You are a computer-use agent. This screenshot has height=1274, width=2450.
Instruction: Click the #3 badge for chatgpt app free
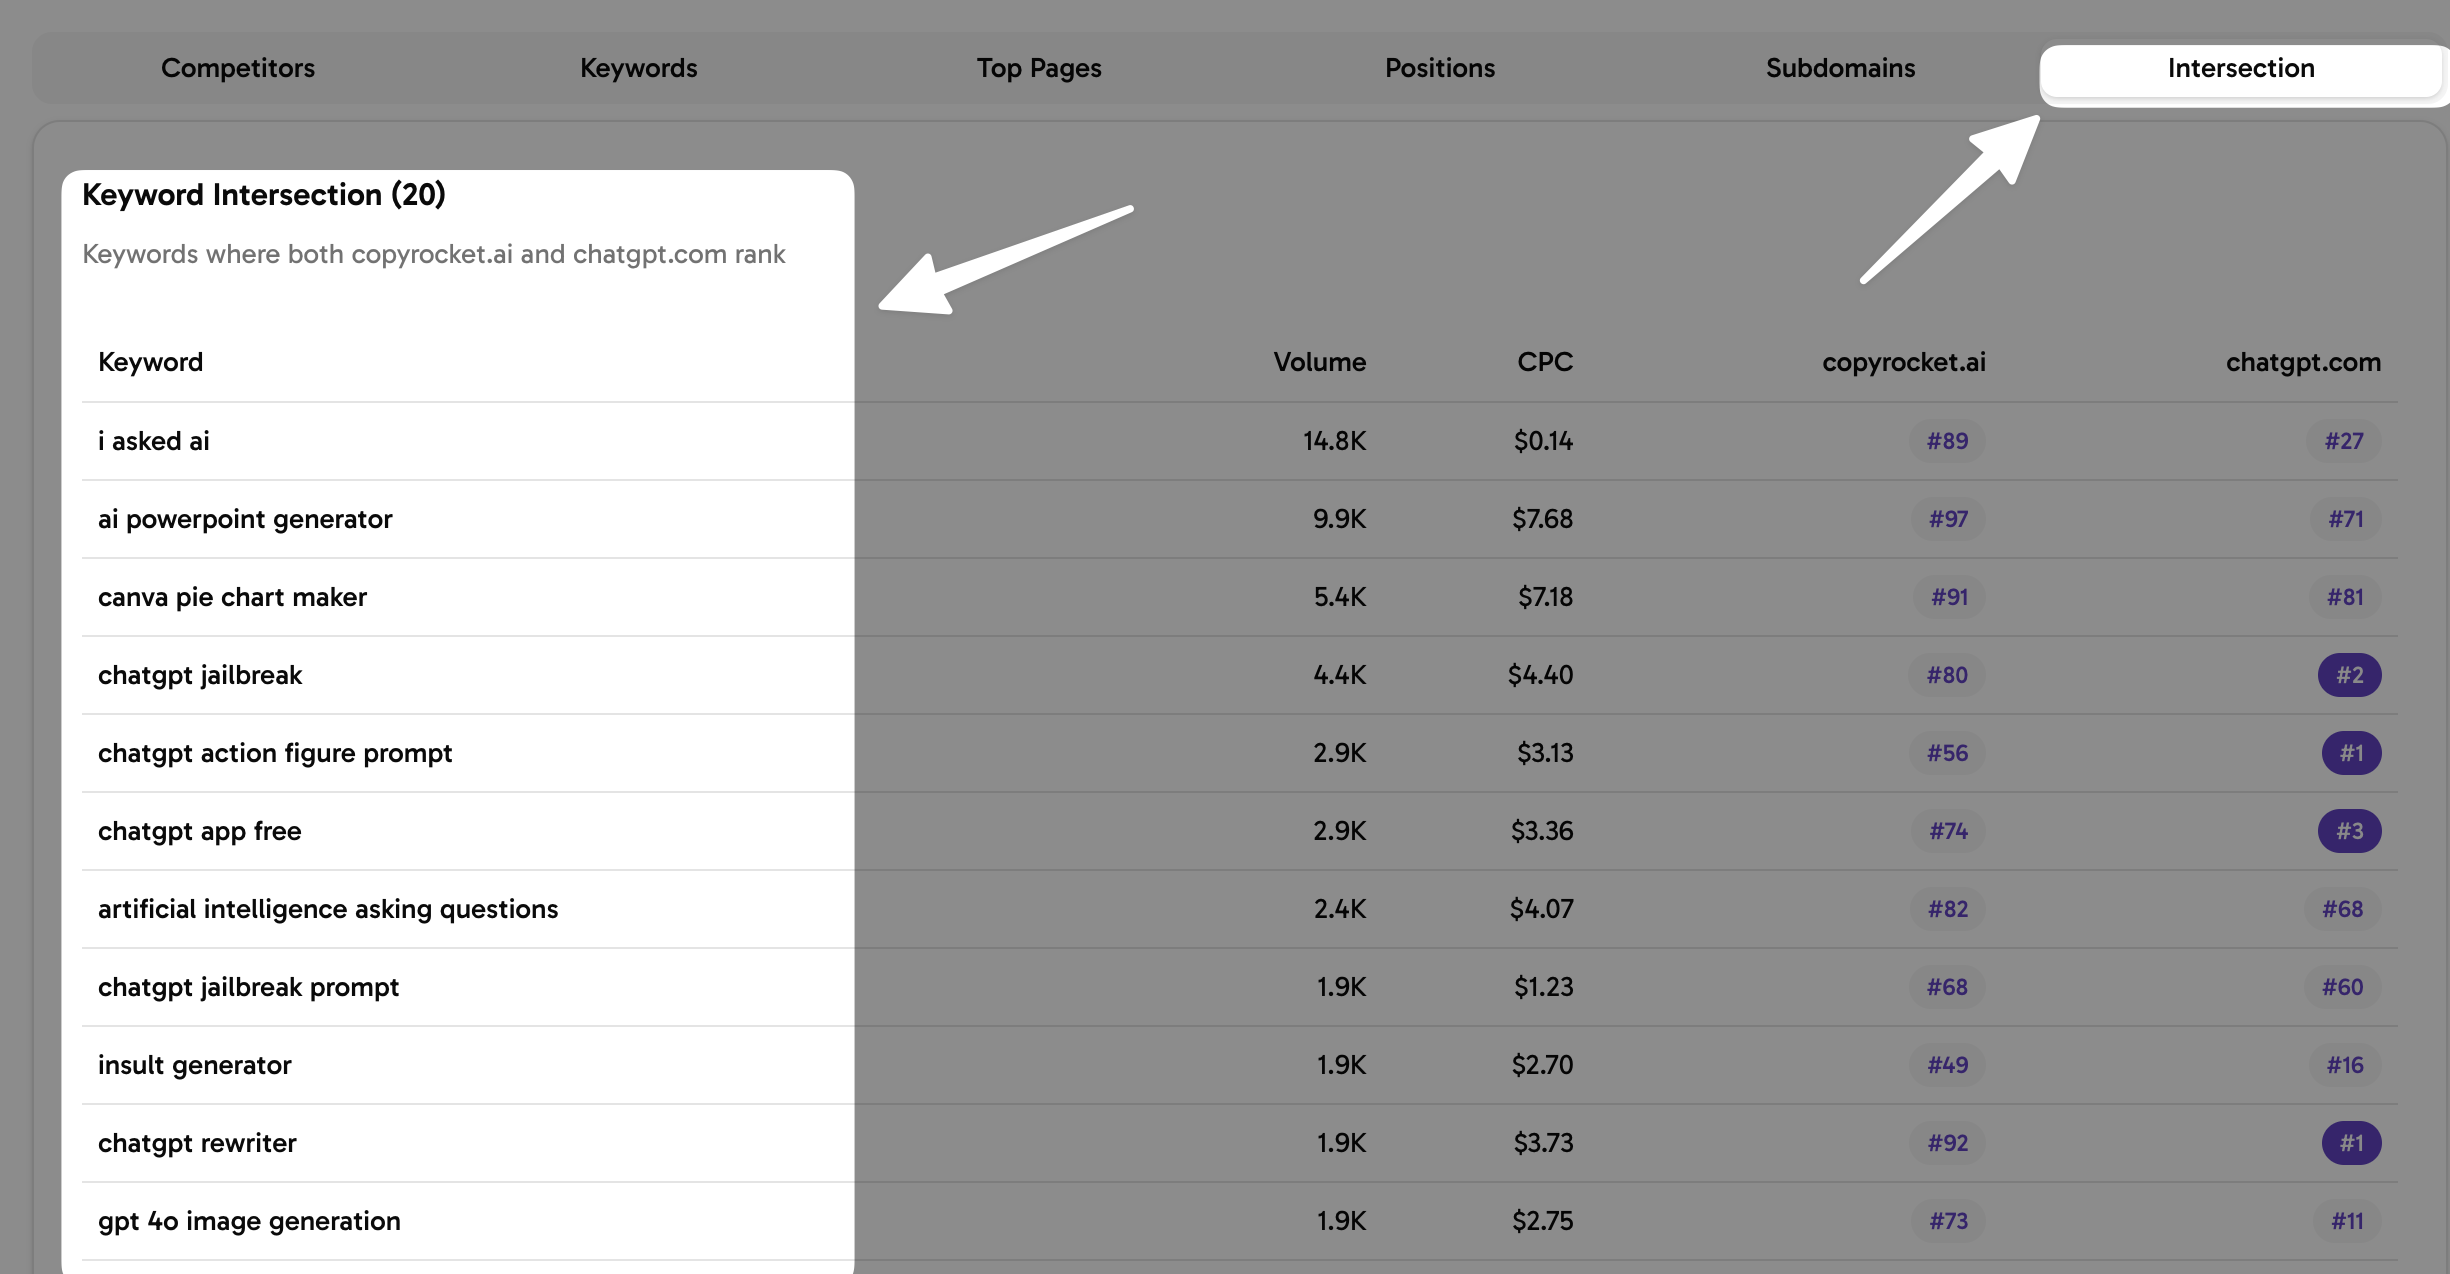2349,831
